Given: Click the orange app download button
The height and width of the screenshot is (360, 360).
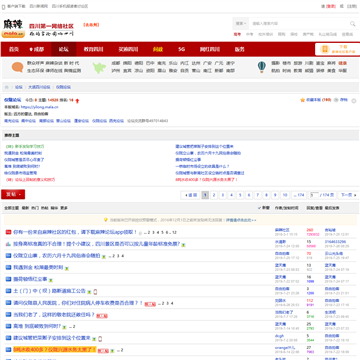Looking at the screenshot, I should click(x=337, y=49).
